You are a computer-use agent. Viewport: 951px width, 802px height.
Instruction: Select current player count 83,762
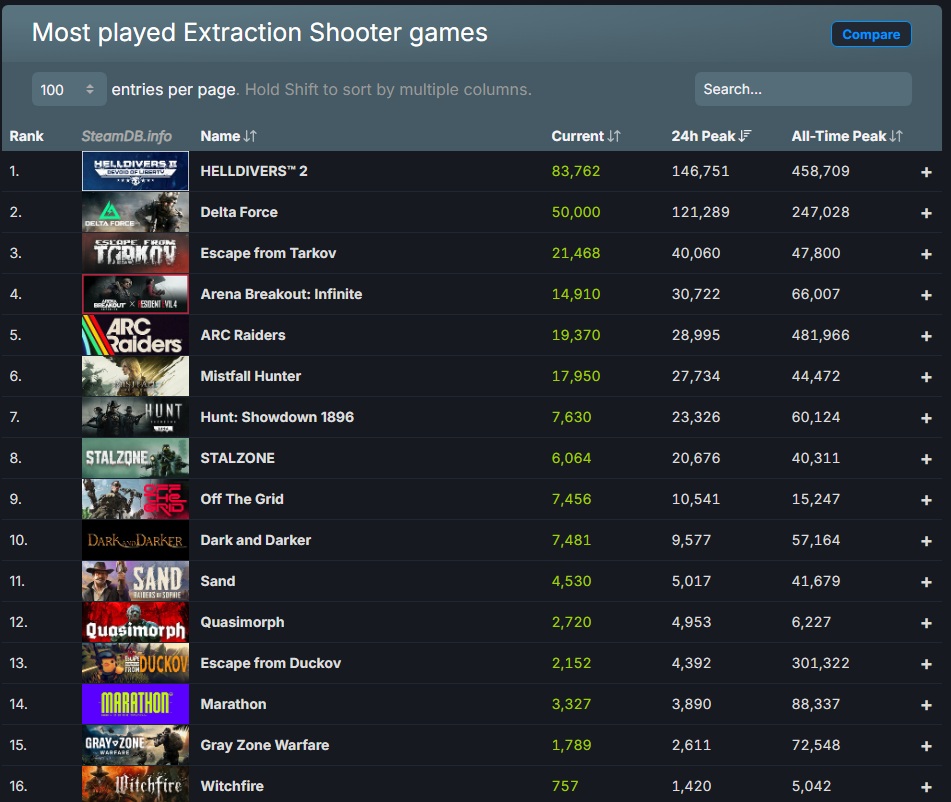click(576, 171)
